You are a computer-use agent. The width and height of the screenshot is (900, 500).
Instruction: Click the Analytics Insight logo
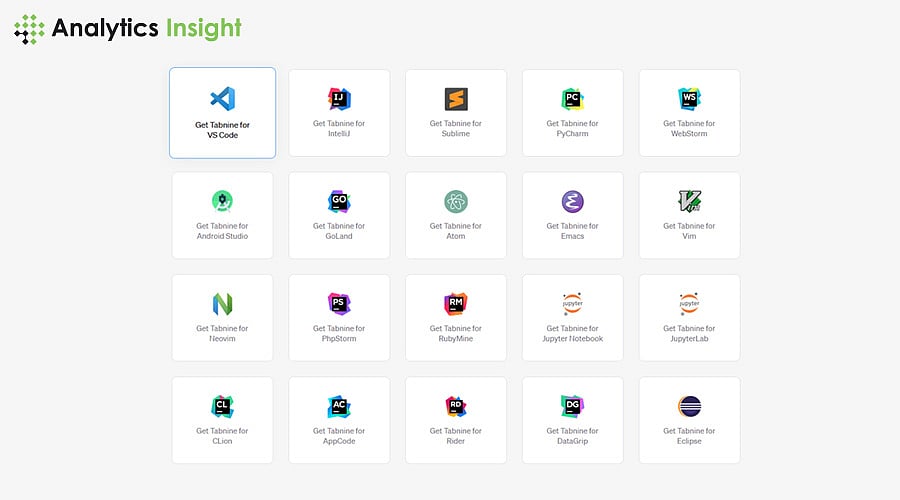(128, 28)
